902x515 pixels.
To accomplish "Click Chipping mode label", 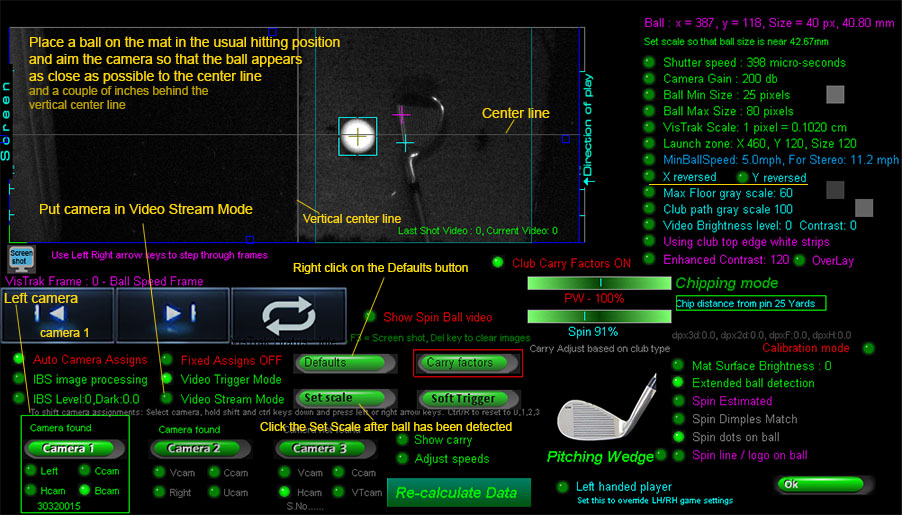I will tap(727, 283).
